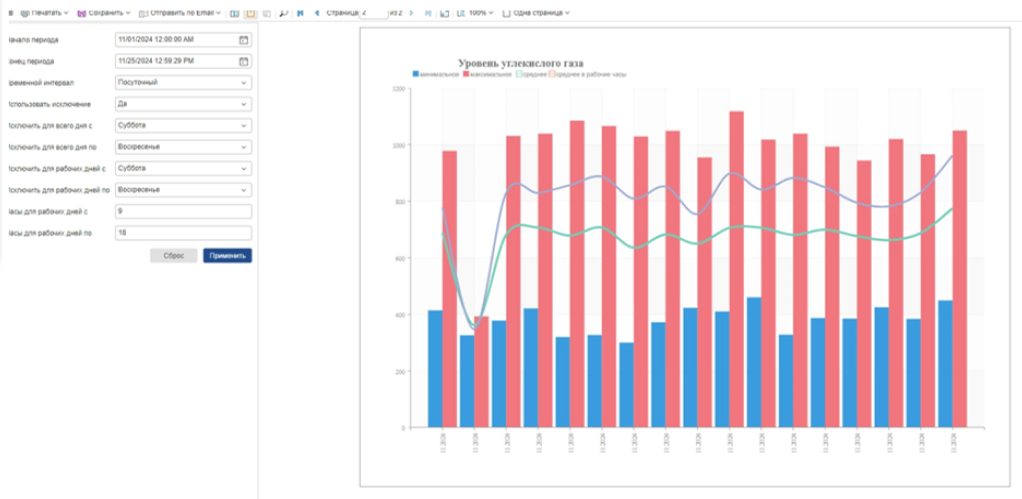Viewport: 1022px width, 499px height.
Task: Click Часы для рабочих дней с field
Action: pyautogui.click(x=183, y=211)
